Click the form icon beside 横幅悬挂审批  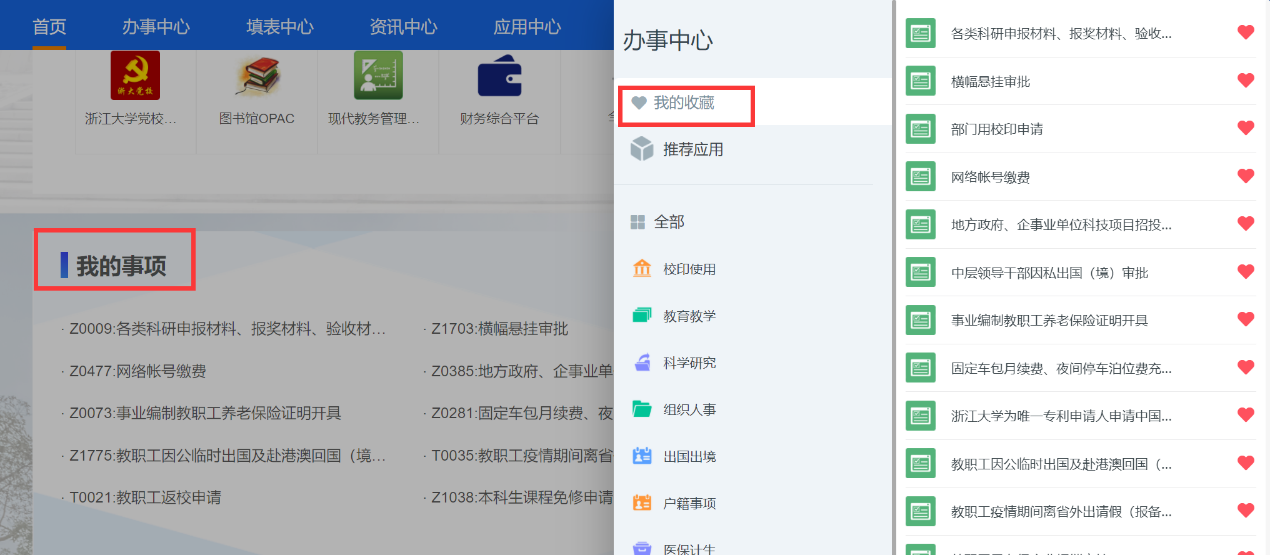point(920,81)
